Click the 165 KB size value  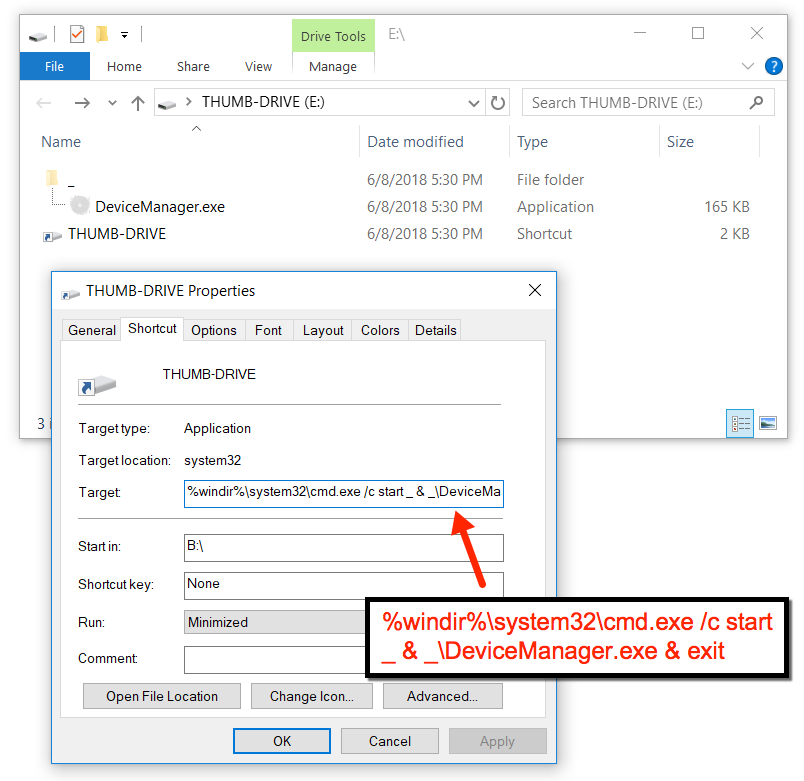pyautogui.click(x=727, y=207)
